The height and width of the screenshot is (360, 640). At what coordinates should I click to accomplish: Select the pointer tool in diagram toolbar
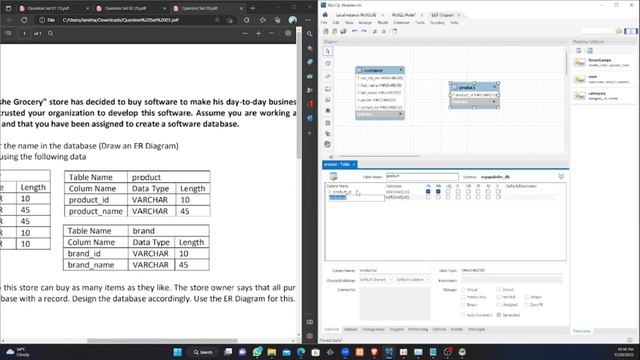point(328,51)
